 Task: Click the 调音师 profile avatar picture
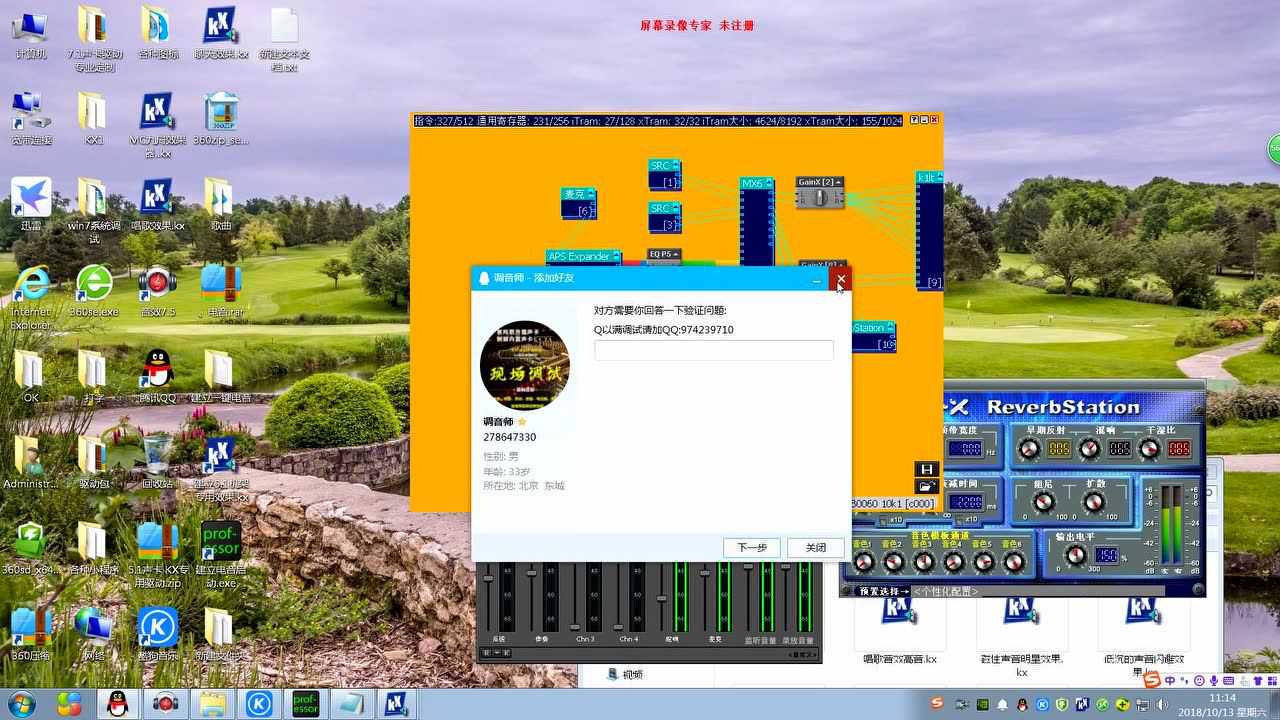click(525, 366)
